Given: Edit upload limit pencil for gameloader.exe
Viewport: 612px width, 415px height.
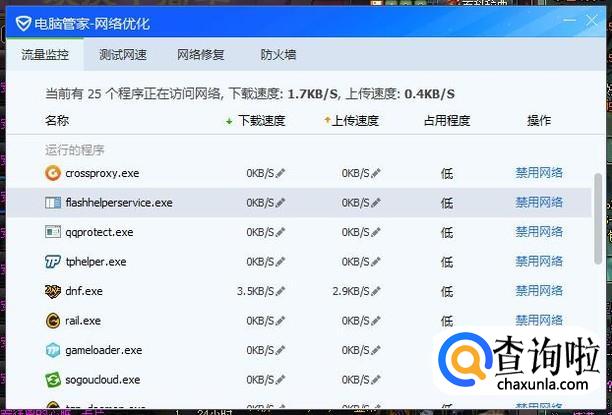Looking at the screenshot, I should tap(376, 350).
